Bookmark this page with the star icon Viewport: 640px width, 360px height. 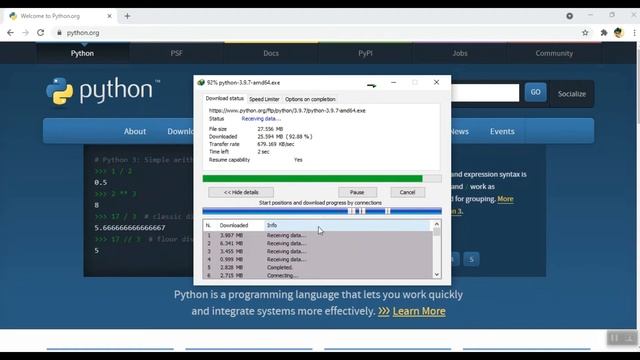point(585,33)
